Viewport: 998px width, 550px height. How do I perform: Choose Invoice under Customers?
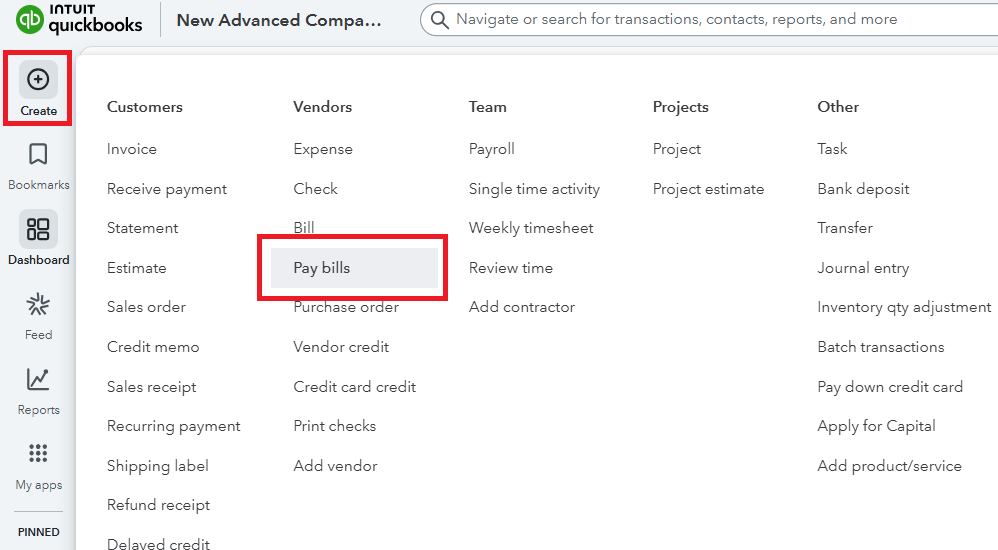click(x=132, y=149)
